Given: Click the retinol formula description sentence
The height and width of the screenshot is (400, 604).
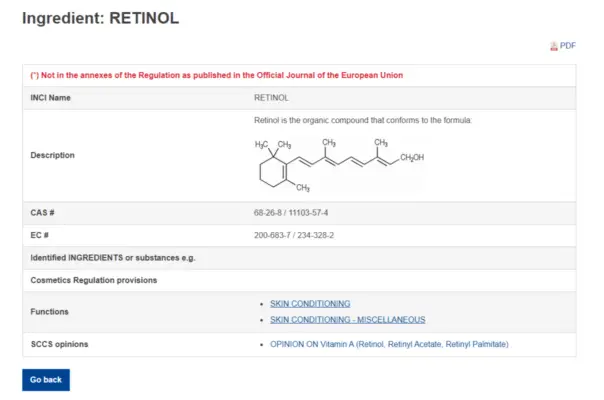Looking at the screenshot, I should click(x=362, y=120).
